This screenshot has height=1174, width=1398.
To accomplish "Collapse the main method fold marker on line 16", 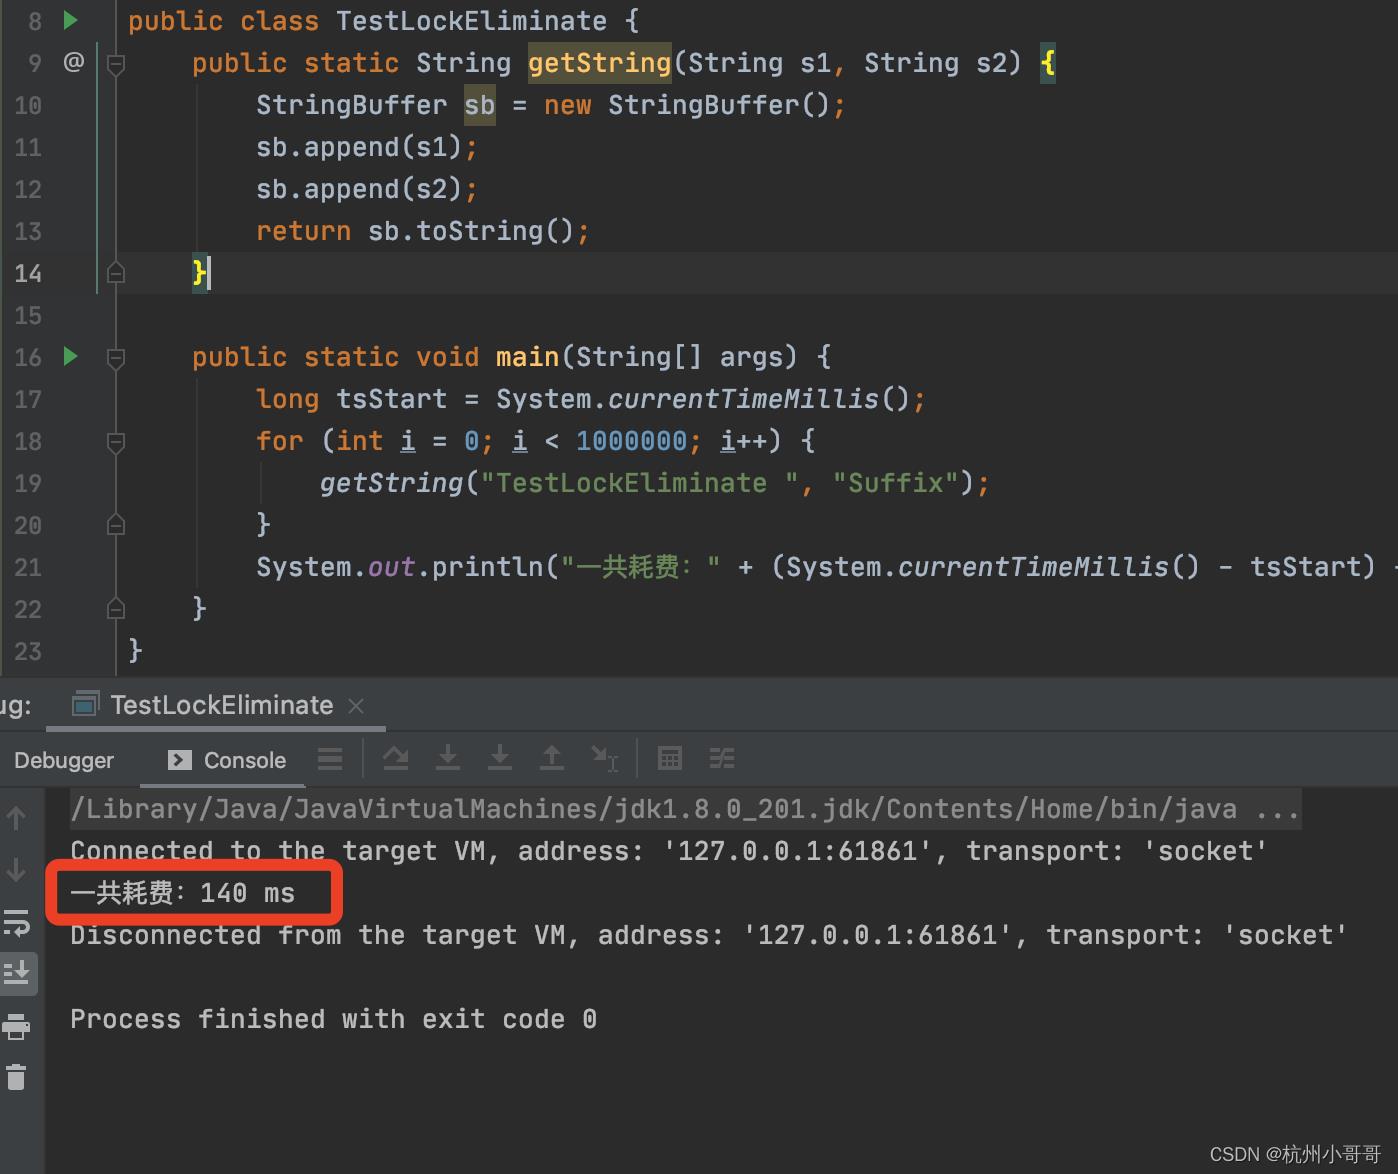I will coord(116,358).
